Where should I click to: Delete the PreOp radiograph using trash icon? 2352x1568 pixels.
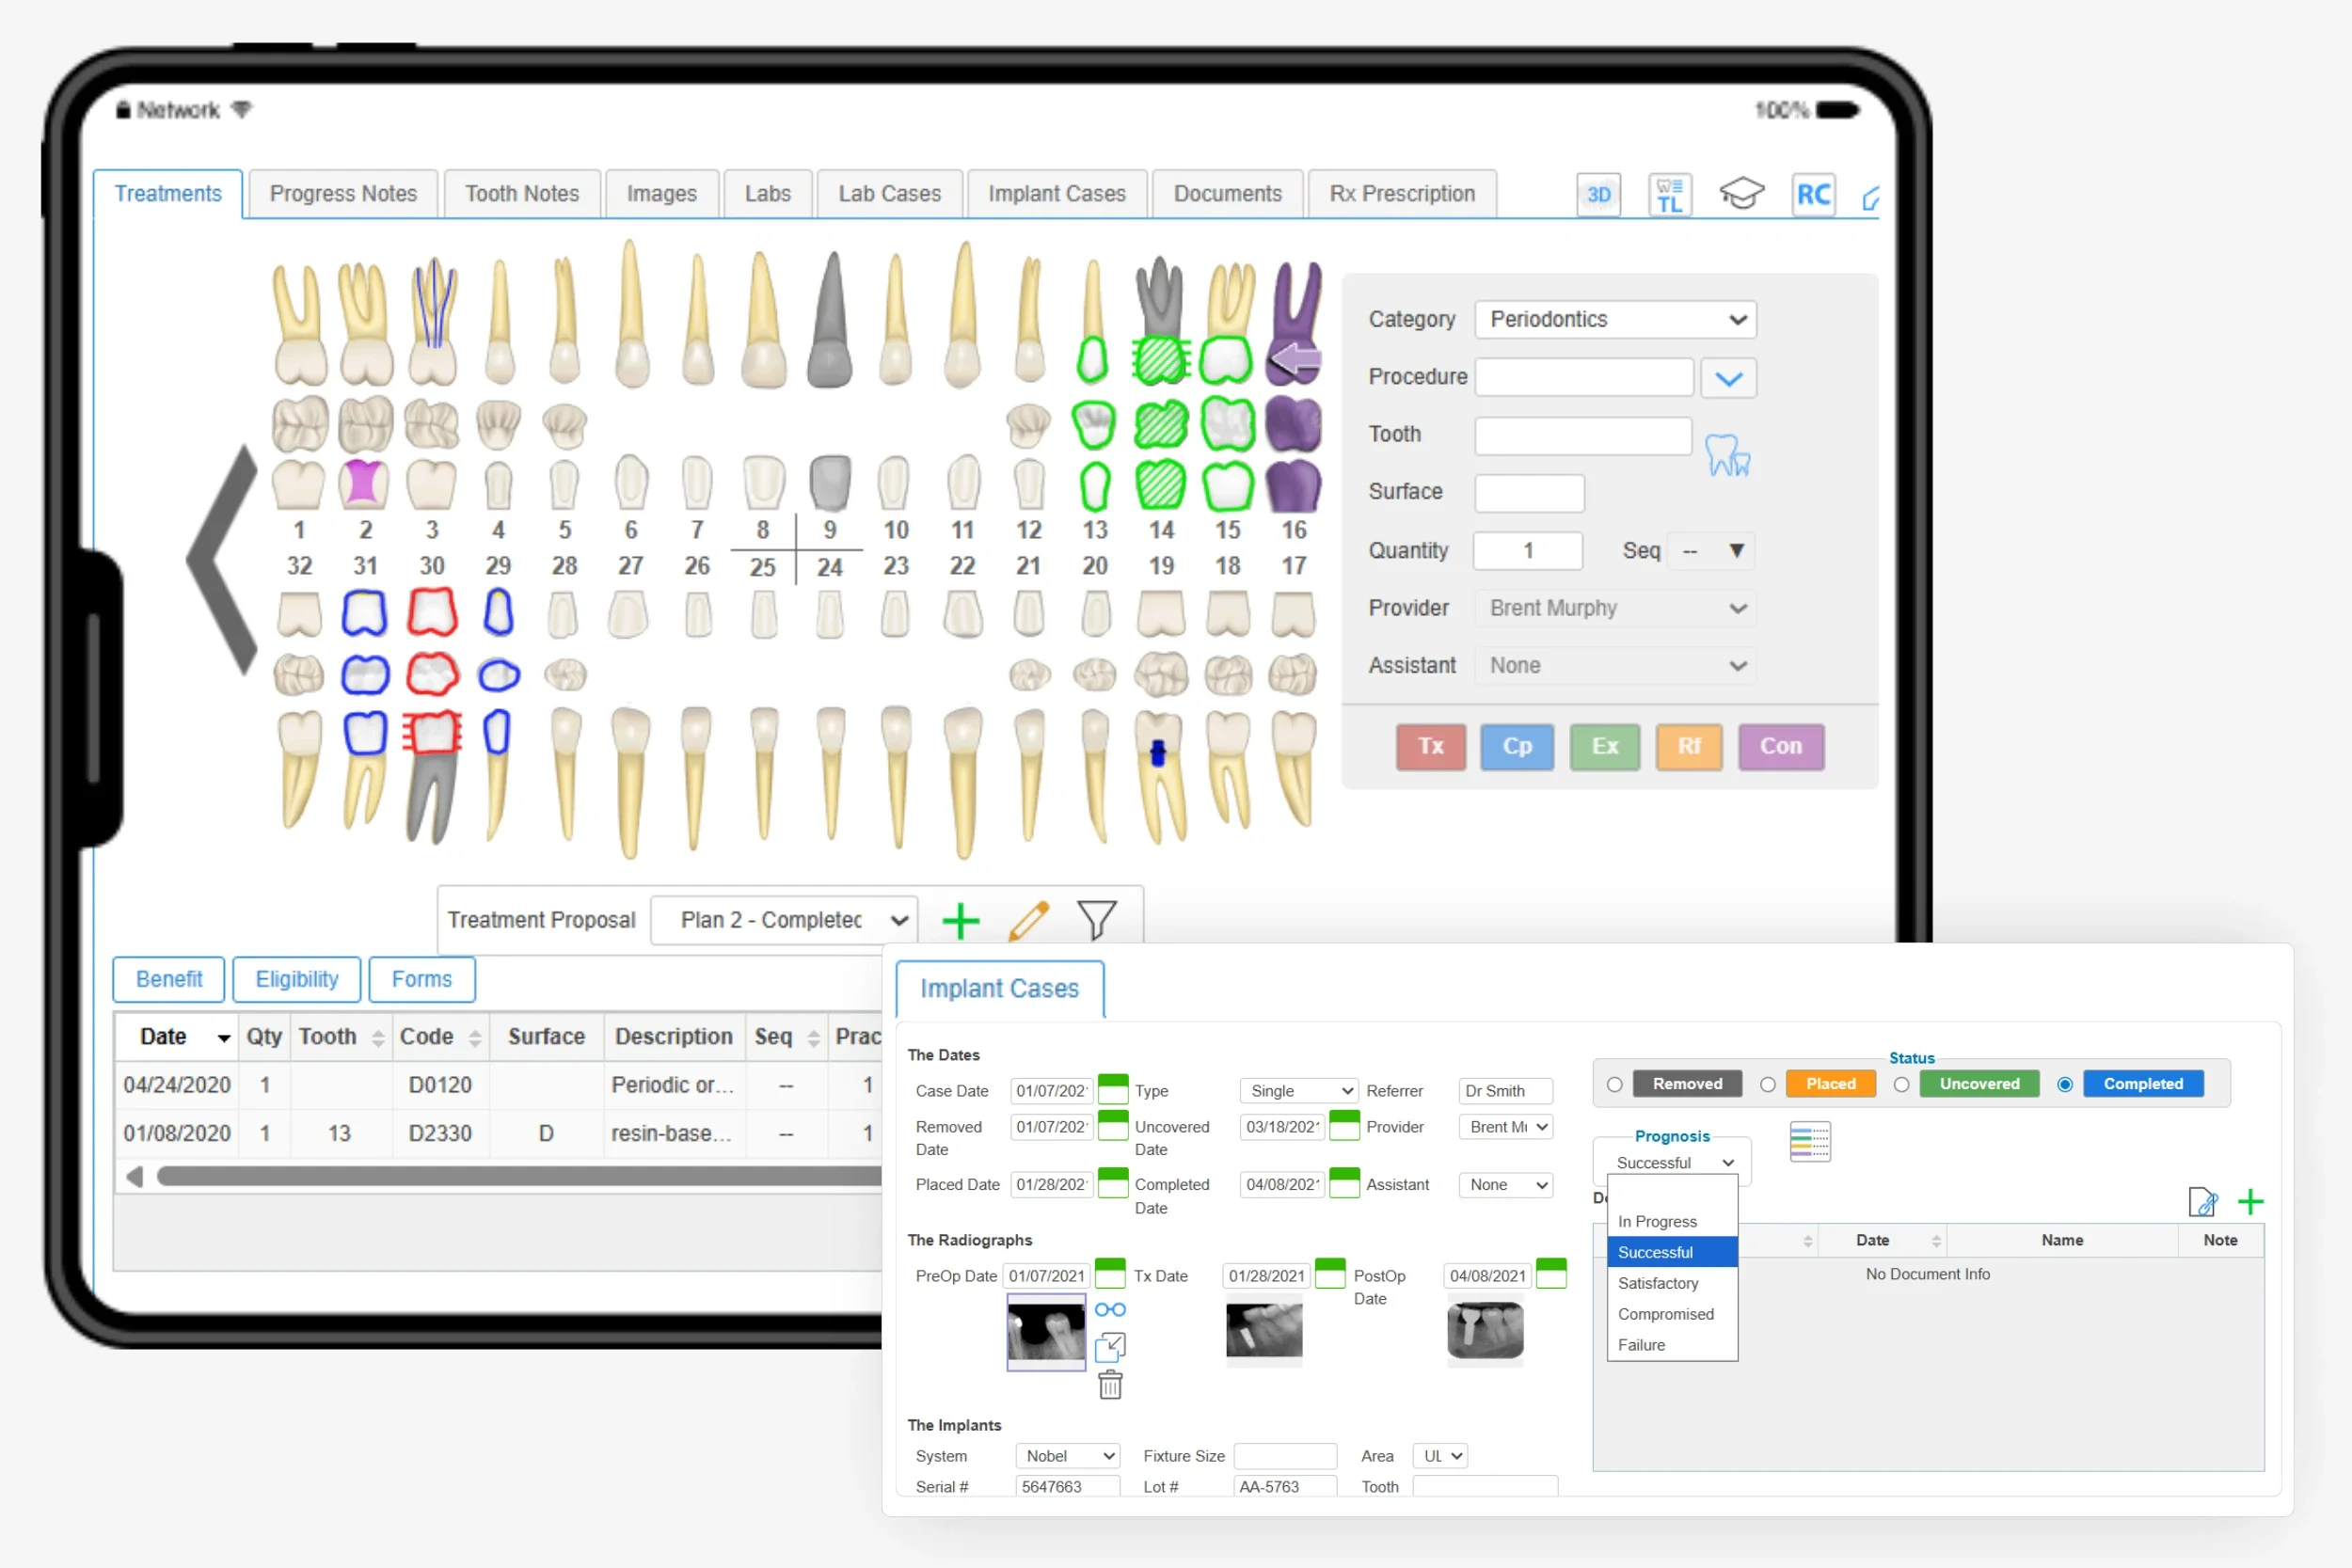coord(1110,1385)
